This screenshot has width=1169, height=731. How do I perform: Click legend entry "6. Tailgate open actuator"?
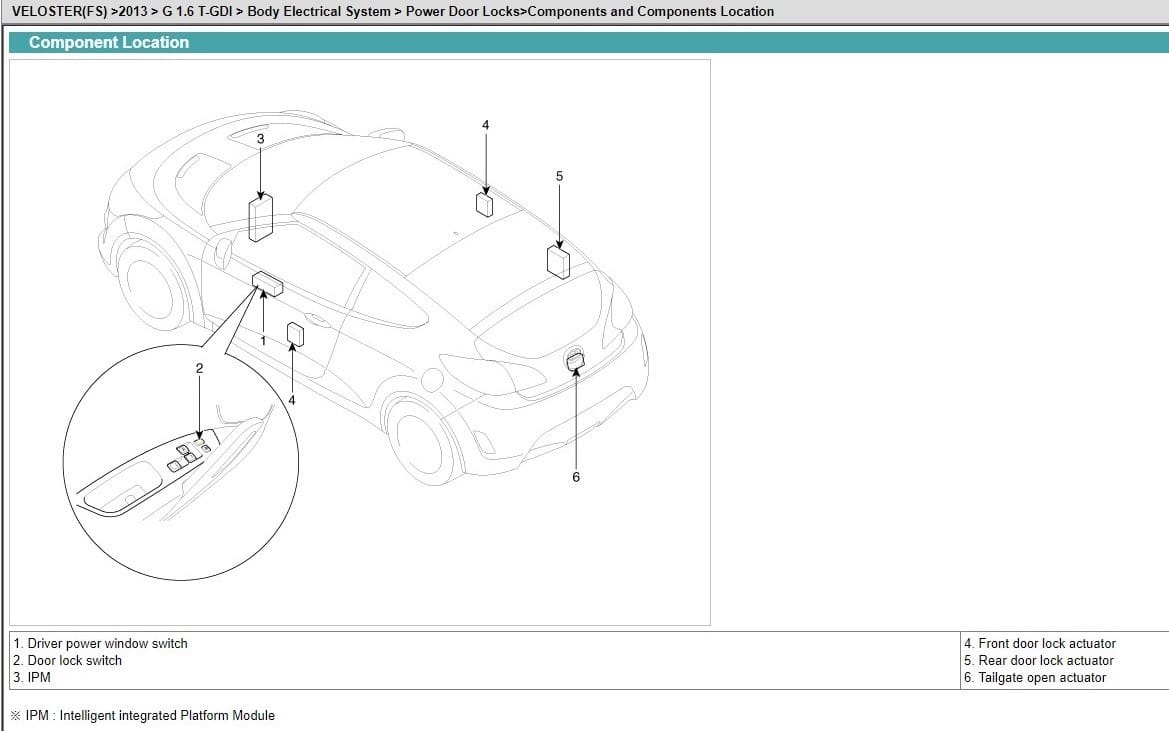(1035, 677)
